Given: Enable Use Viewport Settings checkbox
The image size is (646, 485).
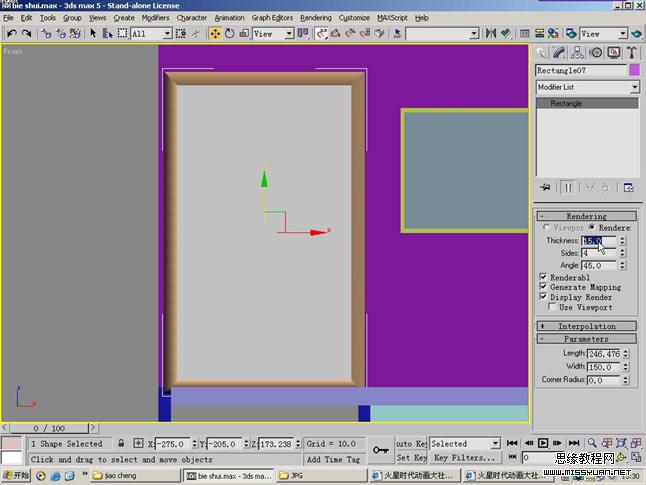Looking at the screenshot, I should [x=552, y=307].
